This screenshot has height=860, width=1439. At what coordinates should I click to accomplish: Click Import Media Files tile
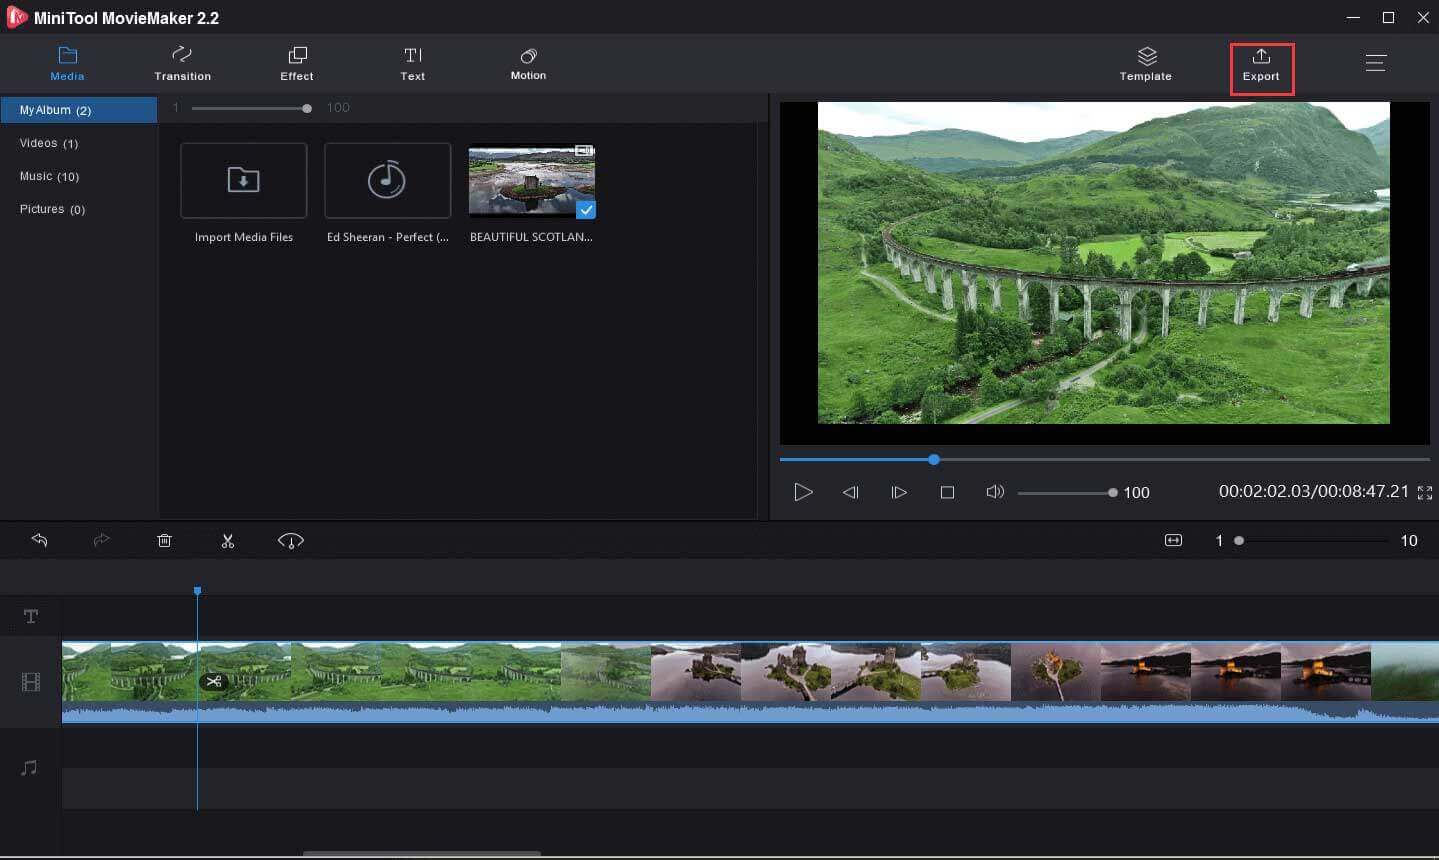click(243, 181)
